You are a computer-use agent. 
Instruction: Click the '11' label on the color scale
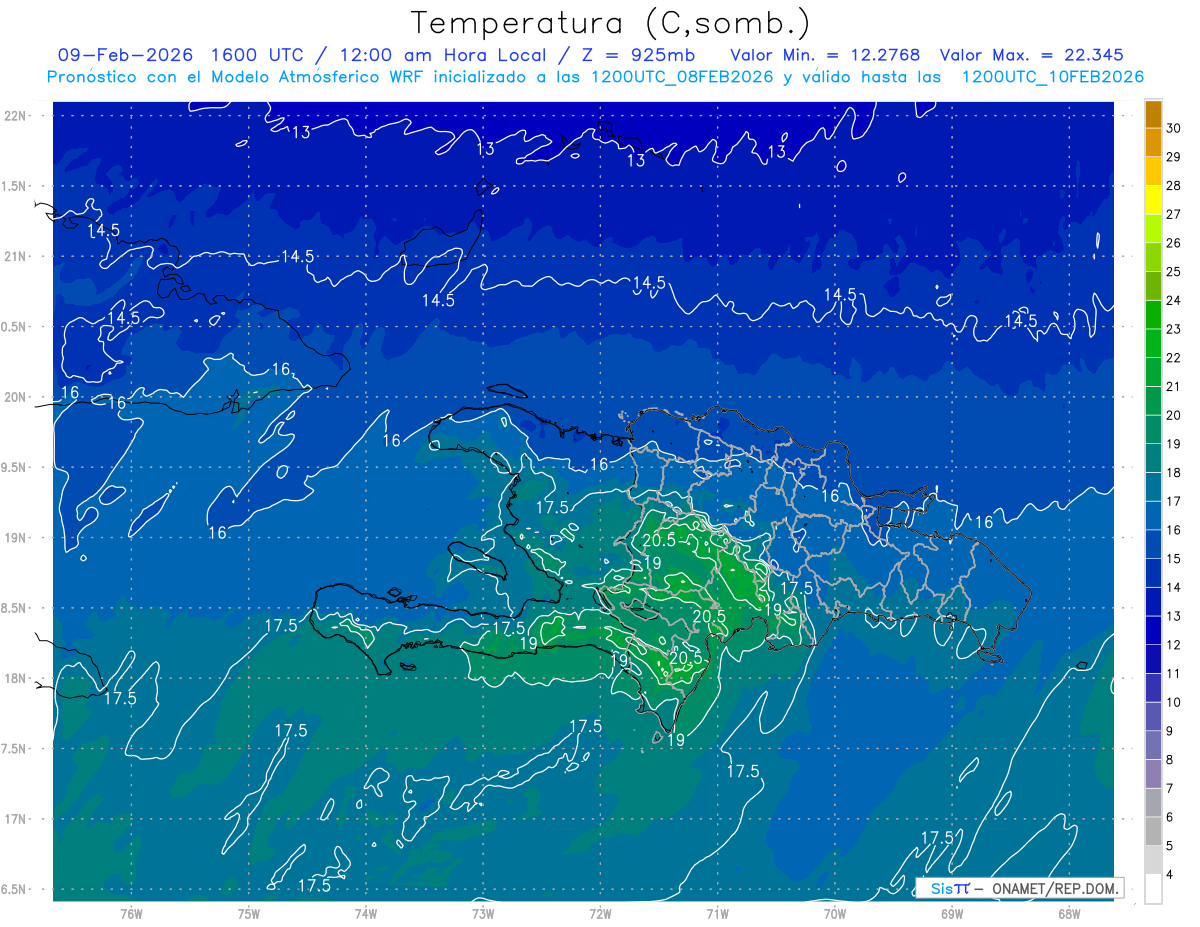(1174, 674)
